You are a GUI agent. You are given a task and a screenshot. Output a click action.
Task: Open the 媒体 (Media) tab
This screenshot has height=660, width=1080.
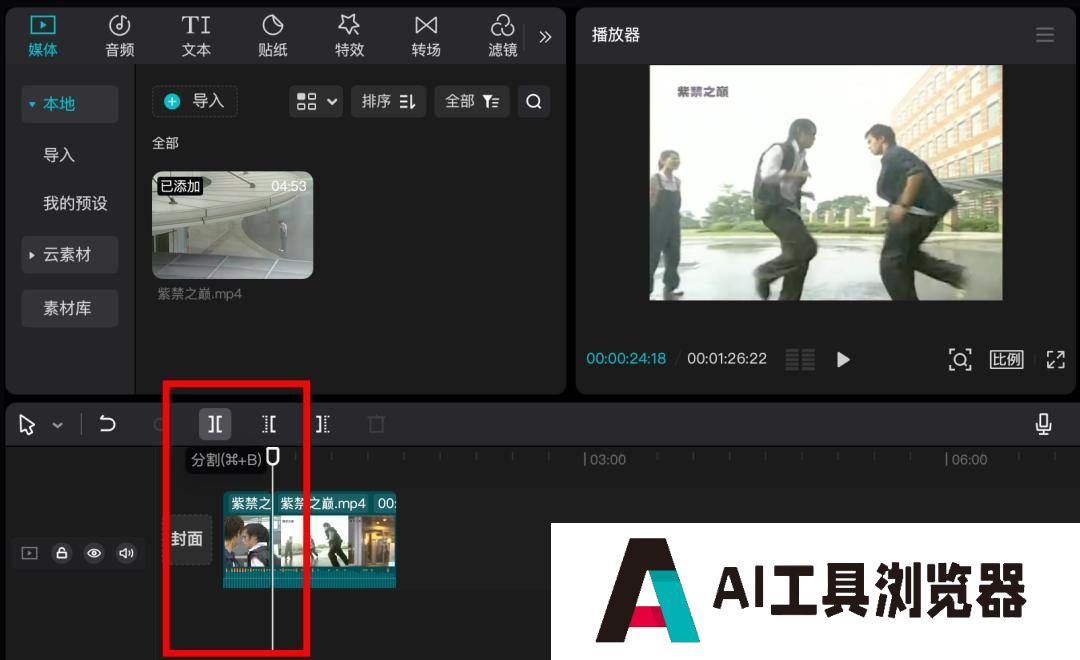click(x=43, y=36)
